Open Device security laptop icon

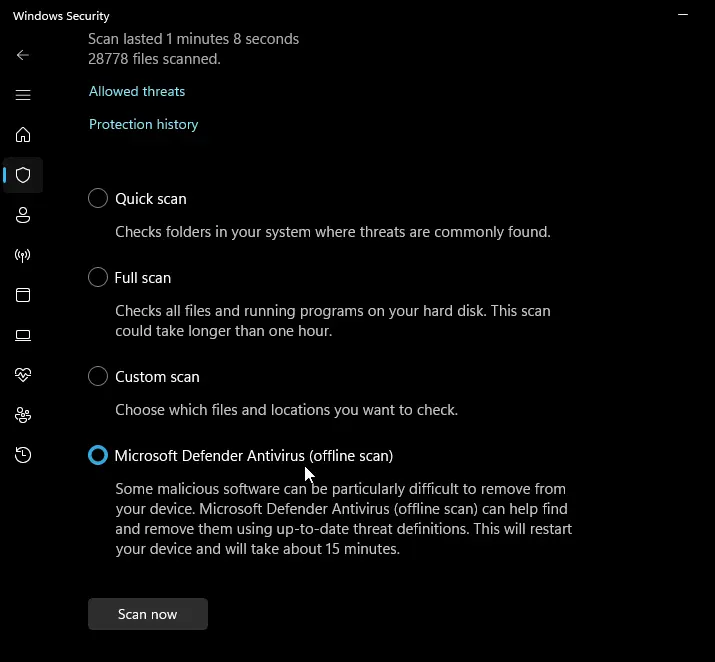coord(23,335)
